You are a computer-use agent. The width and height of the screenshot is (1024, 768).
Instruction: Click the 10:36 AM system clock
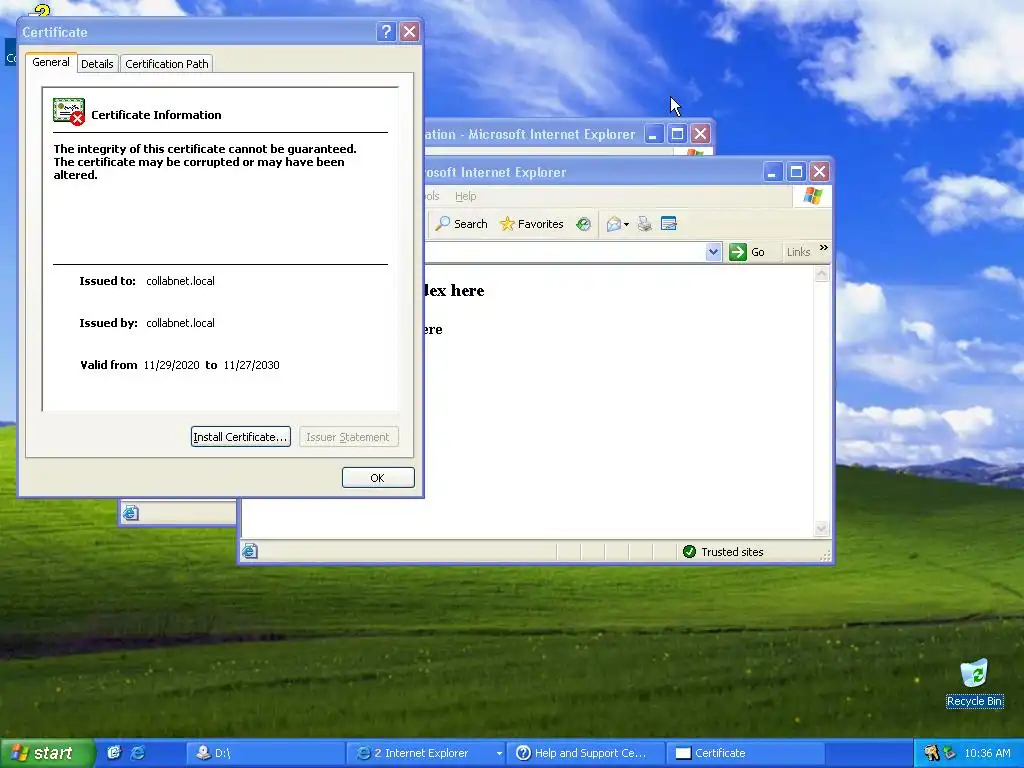click(987, 753)
